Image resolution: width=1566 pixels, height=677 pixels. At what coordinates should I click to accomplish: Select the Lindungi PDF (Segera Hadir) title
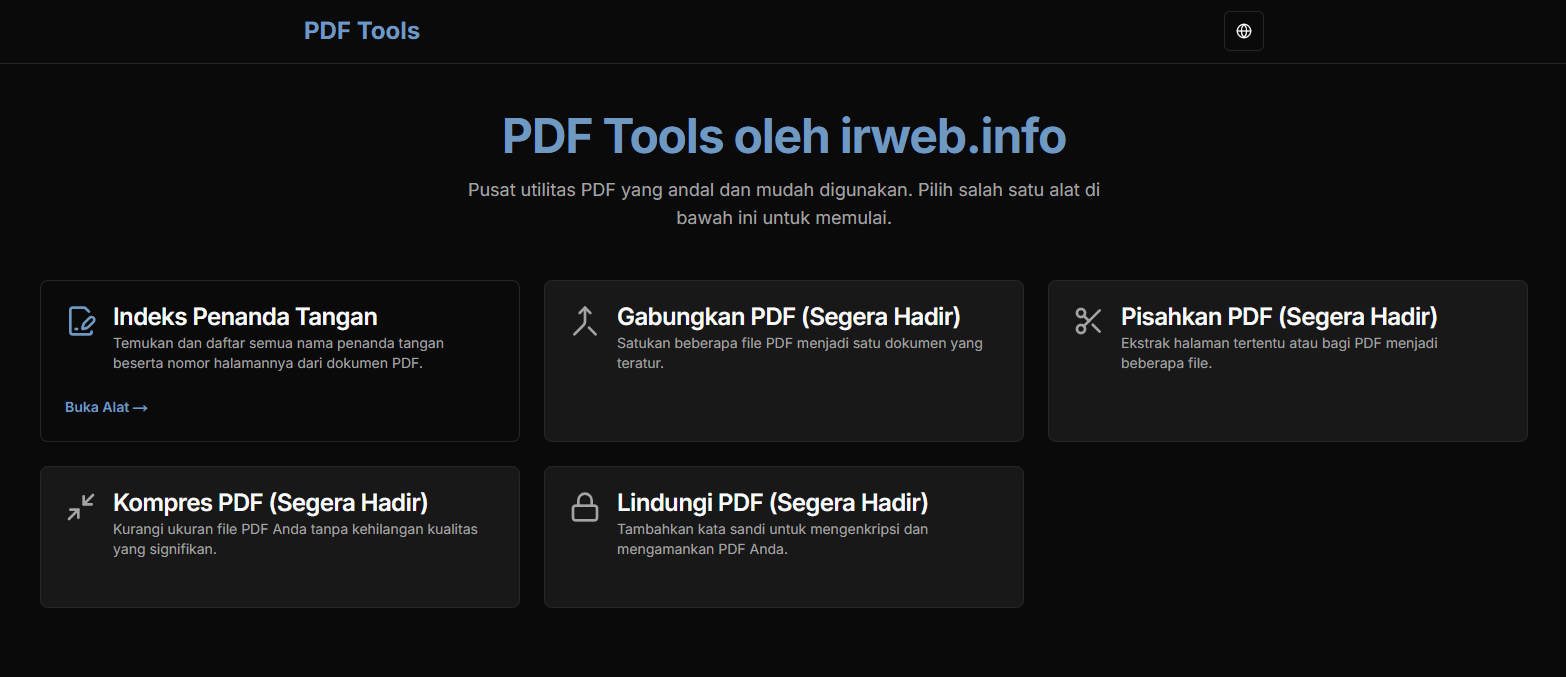coord(773,503)
